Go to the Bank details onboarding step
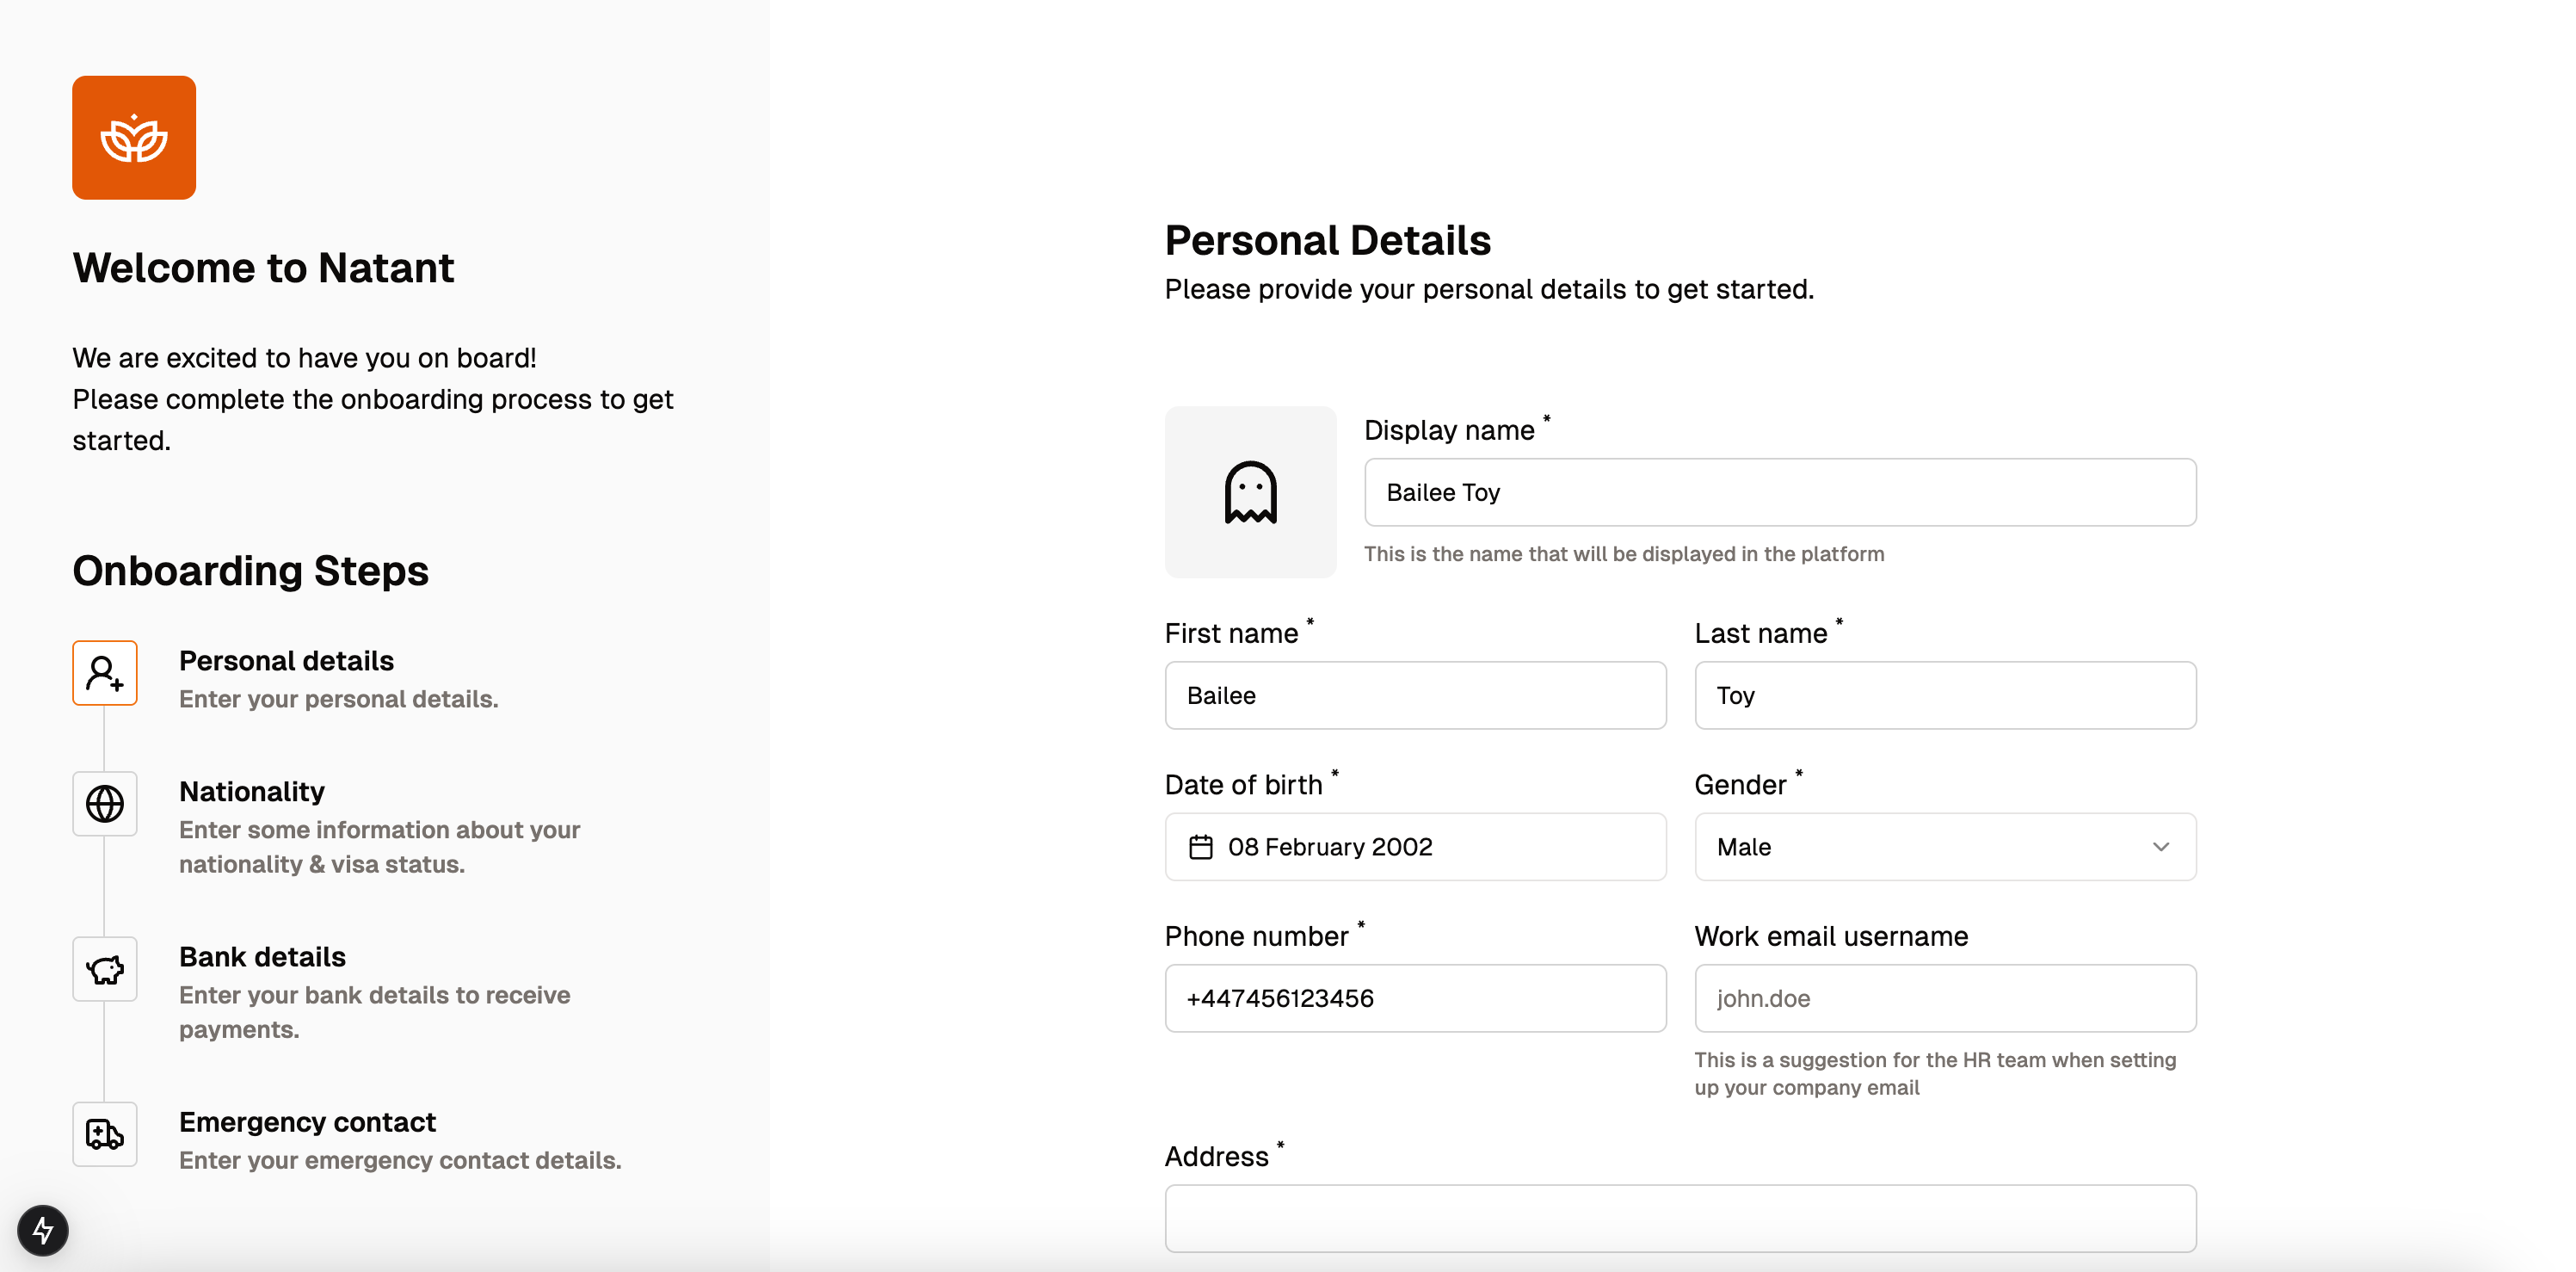Image resolution: width=2576 pixels, height=1272 pixels. click(262, 957)
